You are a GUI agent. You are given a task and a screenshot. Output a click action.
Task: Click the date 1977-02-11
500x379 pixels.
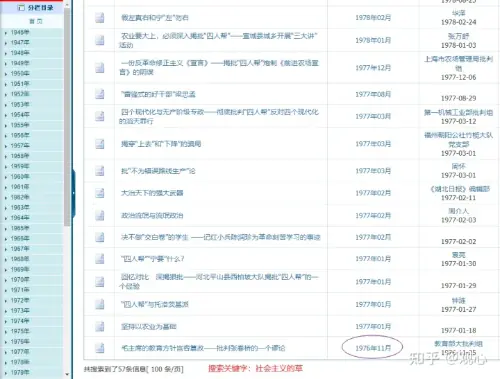click(459, 198)
